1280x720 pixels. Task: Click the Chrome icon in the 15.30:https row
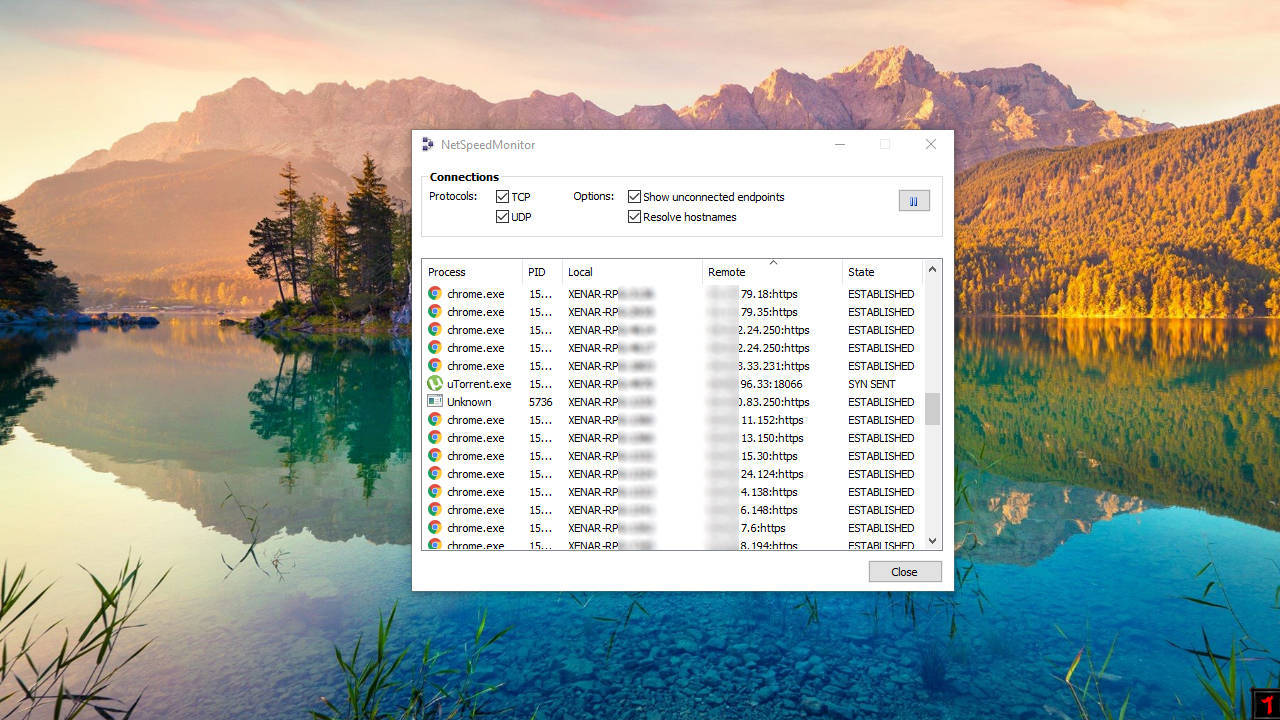pos(435,456)
